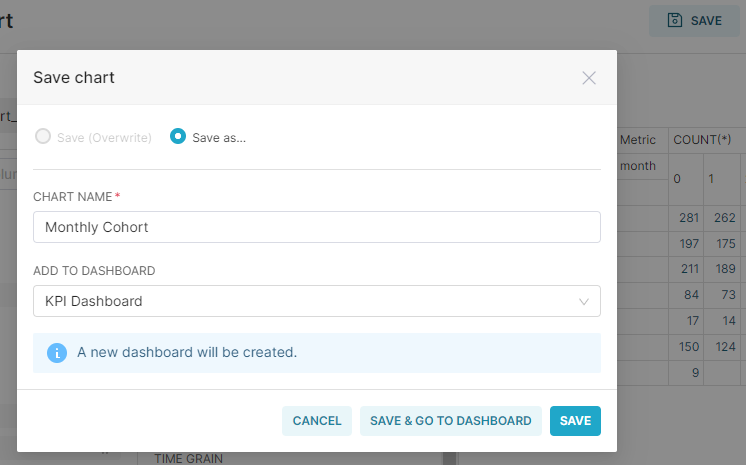Click the Chart Name input field
The height and width of the screenshot is (465, 746).
point(317,227)
